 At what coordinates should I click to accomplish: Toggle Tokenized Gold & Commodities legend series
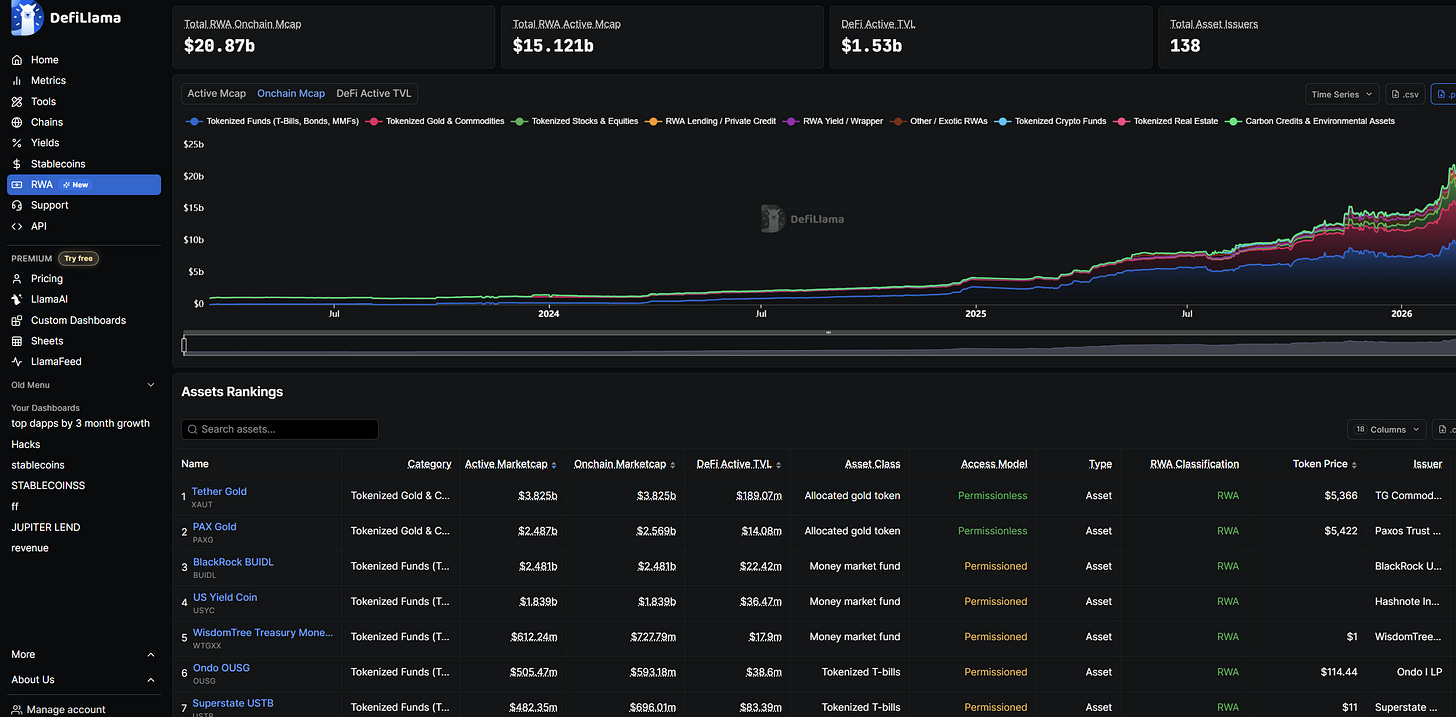(436, 121)
